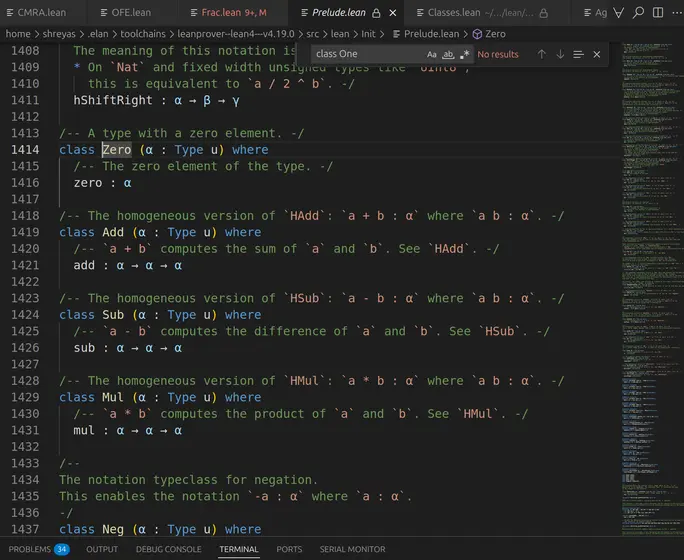This screenshot has height=560, width=684.
Task: Toggle Find in Selection icon
Action: (x=578, y=54)
